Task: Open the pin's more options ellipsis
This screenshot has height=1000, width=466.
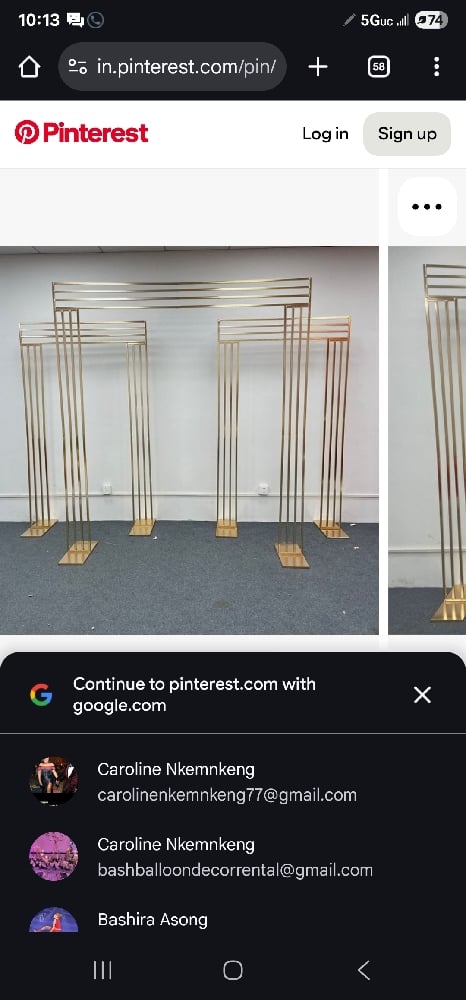Action: 426,207
